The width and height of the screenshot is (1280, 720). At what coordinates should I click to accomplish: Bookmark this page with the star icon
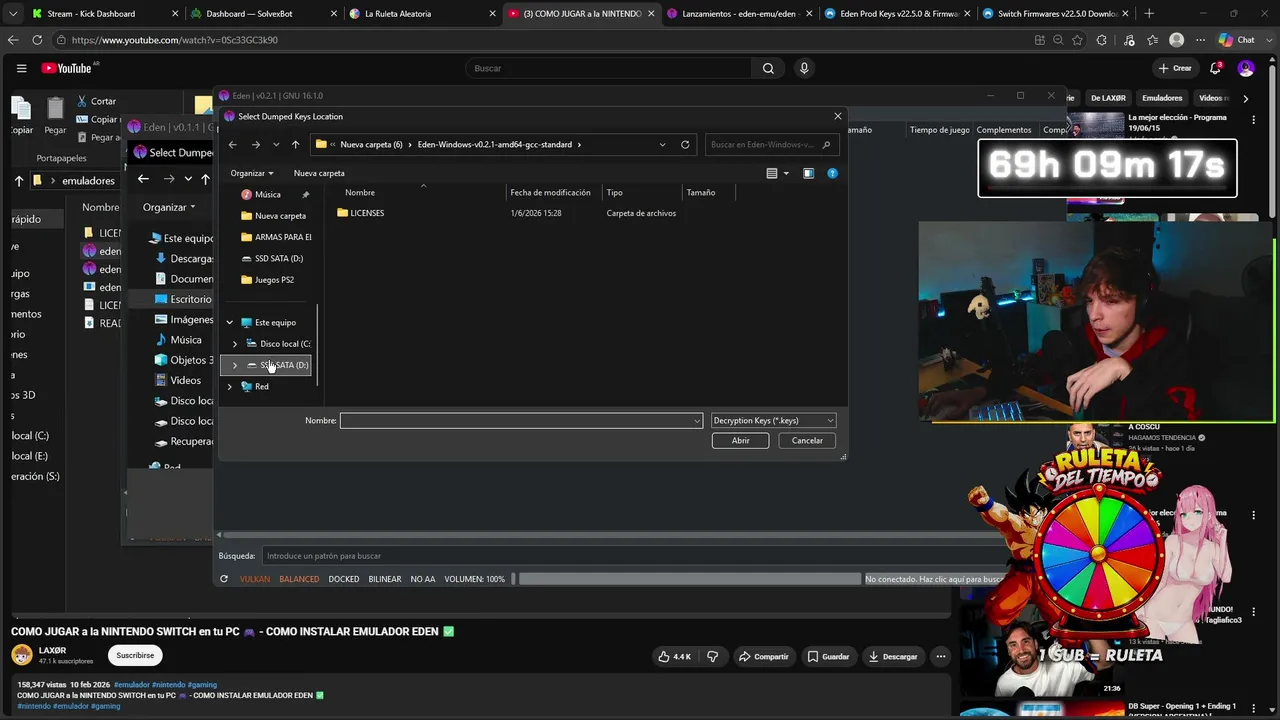pyautogui.click(x=1077, y=40)
